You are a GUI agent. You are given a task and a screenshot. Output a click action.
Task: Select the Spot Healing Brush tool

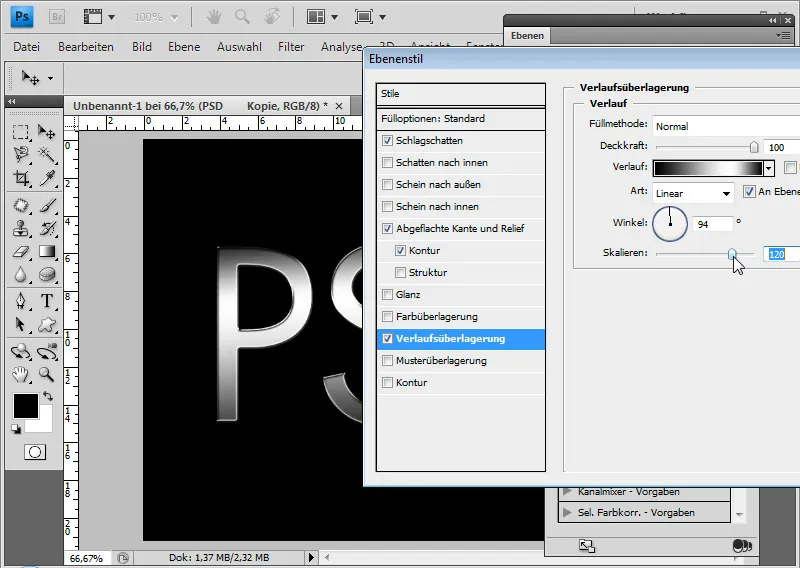coord(20,205)
